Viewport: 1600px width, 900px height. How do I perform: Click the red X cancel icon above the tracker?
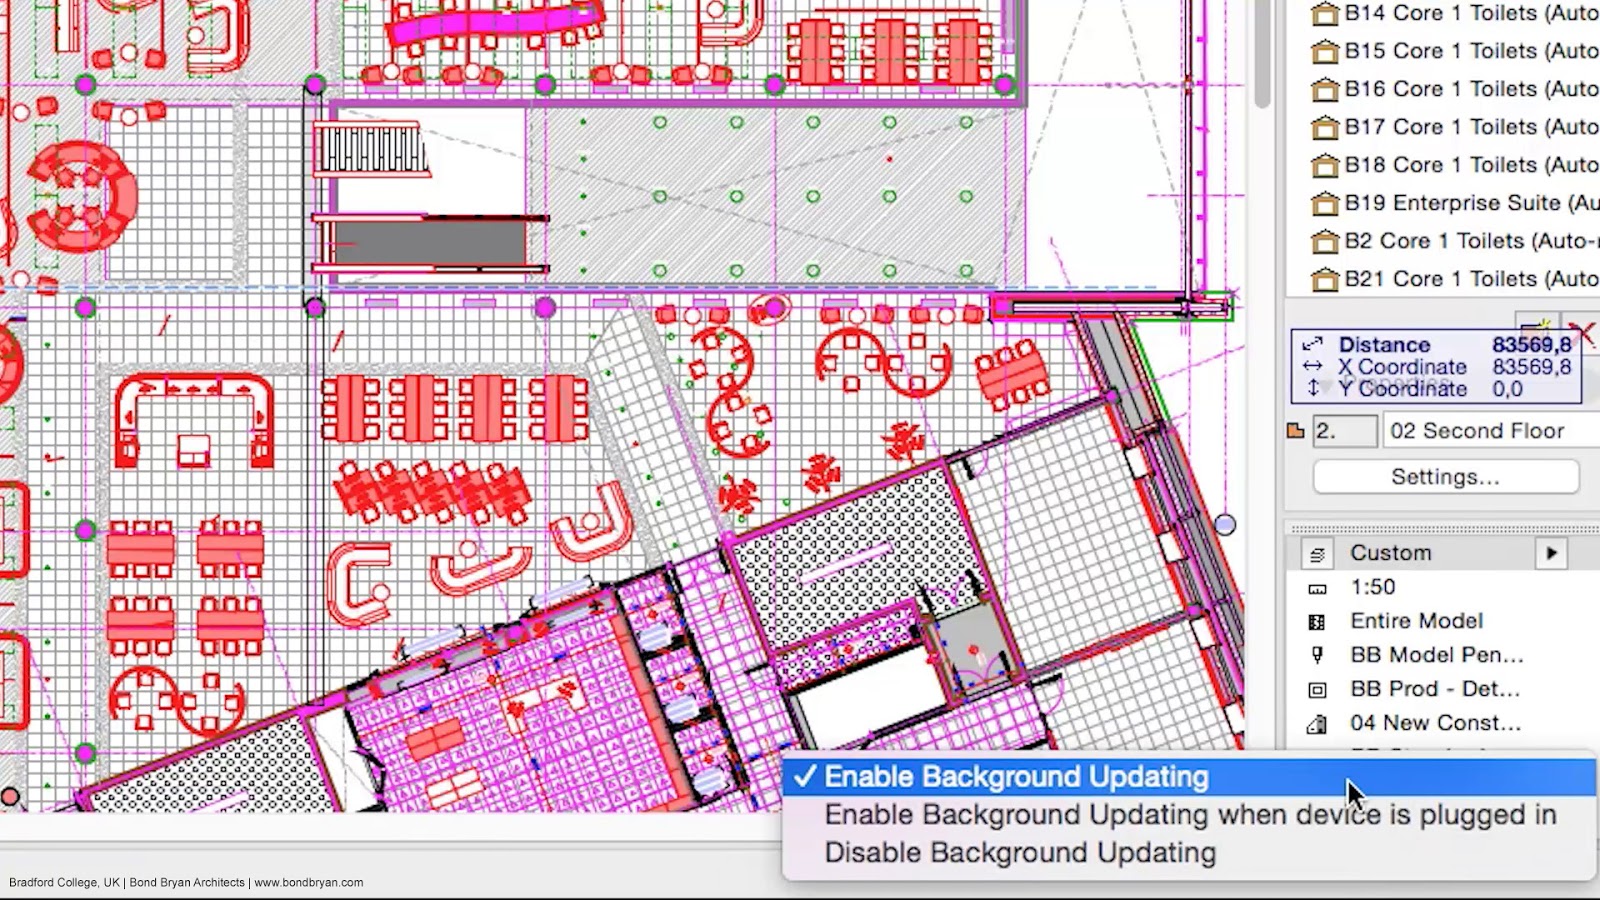(x=1583, y=334)
